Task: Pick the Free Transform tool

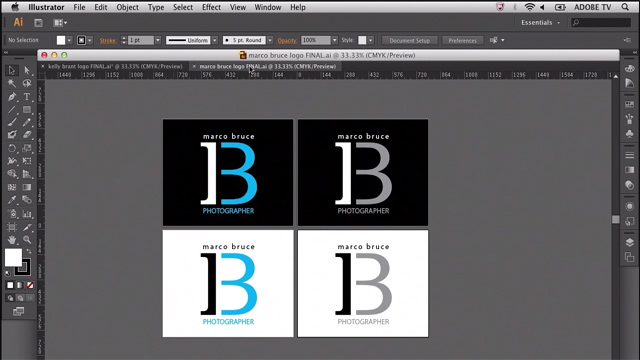Action: tap(27, 161)
